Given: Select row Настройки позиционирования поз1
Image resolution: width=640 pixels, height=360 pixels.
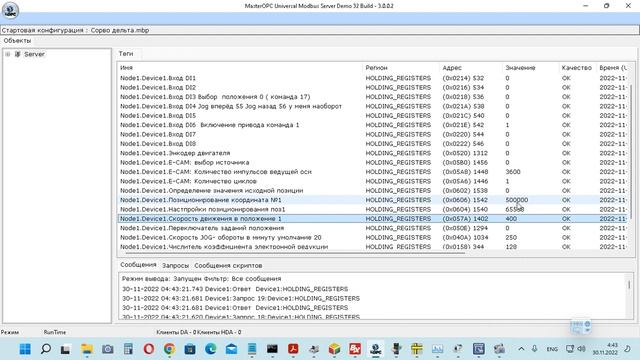Looking at the screenshot, I should pyautogui.click(x=373, y=209).
